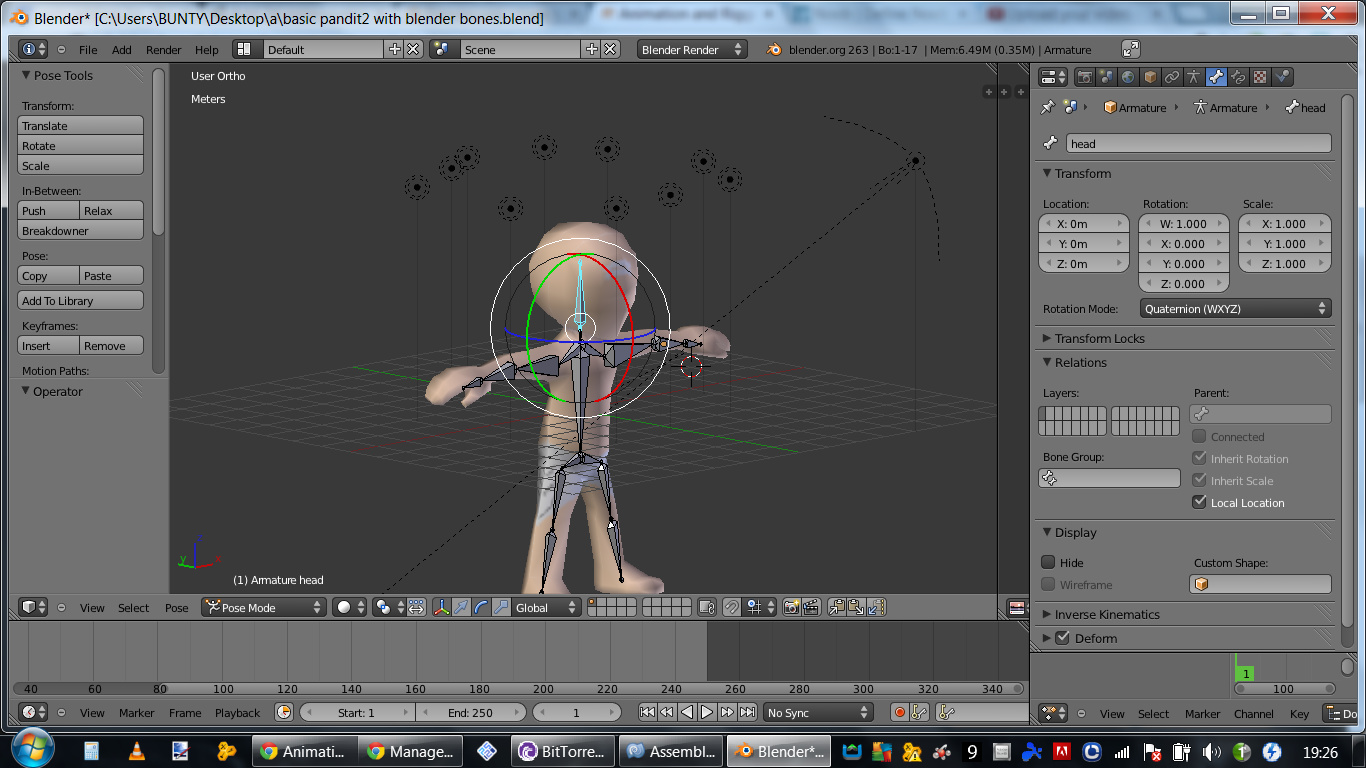This screenshot has height=768, width=1366.
Task: Toggle full screen view icon in info header
Action: click(x=1131, y=49)
